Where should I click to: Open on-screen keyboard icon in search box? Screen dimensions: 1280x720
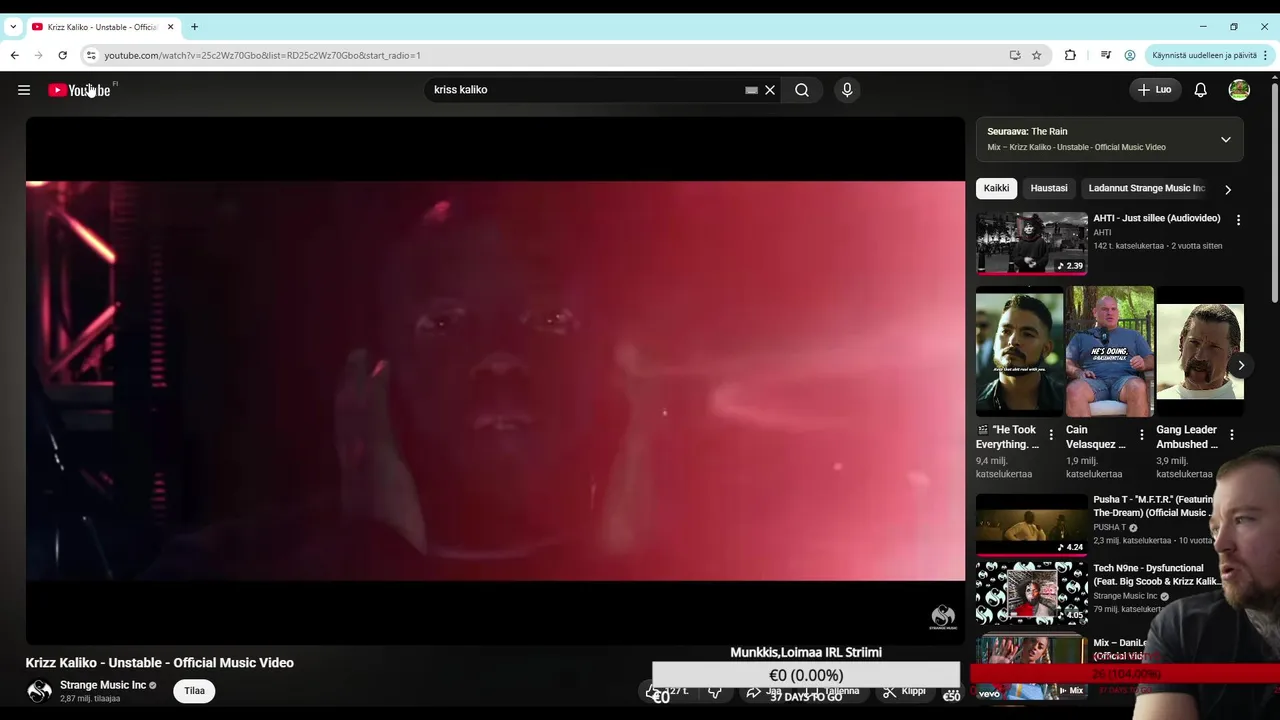pyautogui.click(x=751, y=90)
